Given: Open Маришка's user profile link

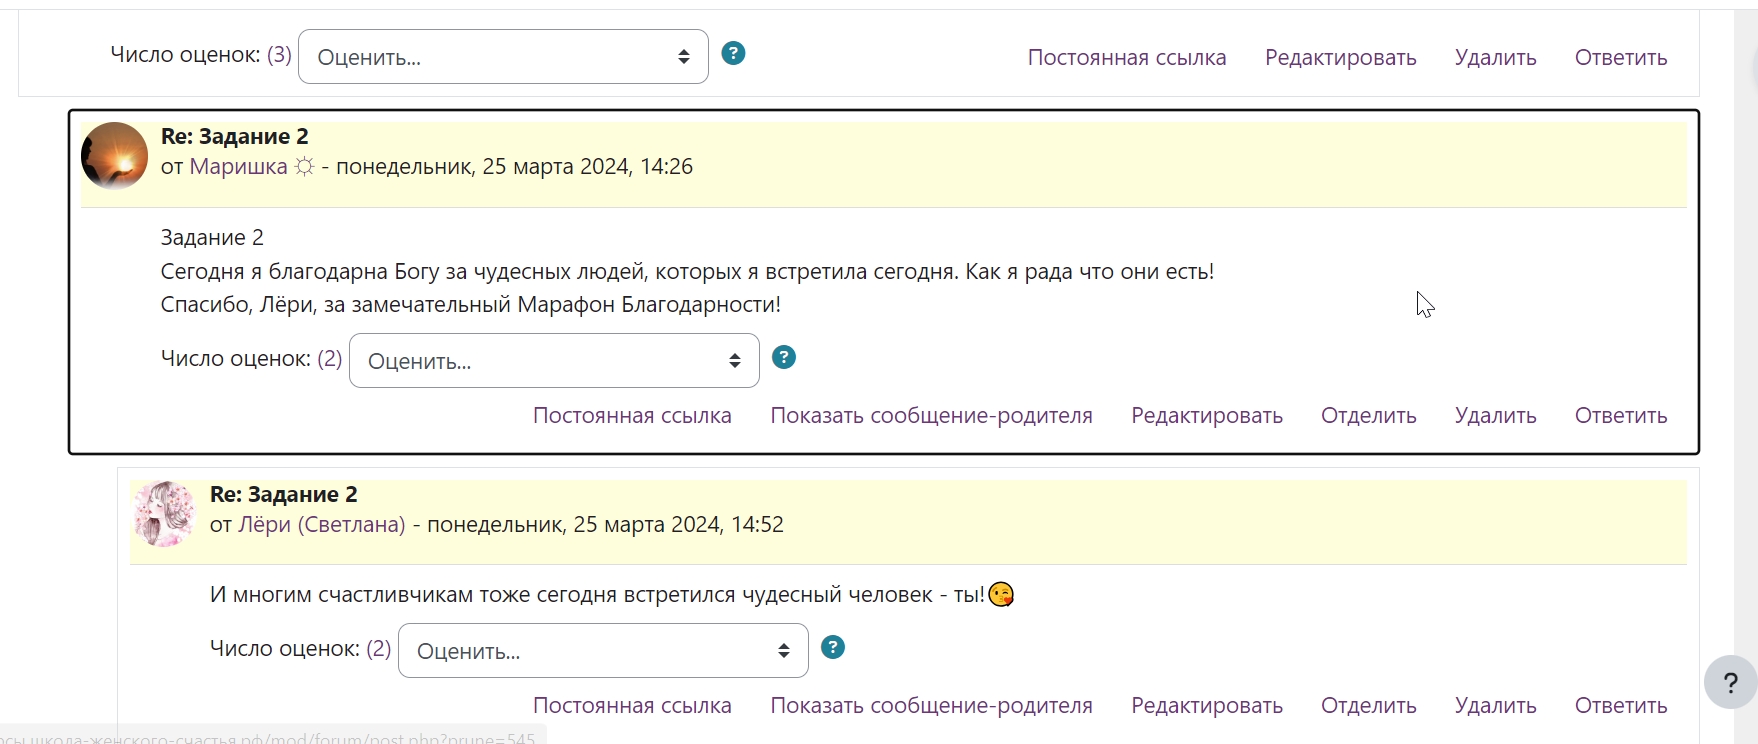Looking at the screenshot, I should tap(238, 167).
